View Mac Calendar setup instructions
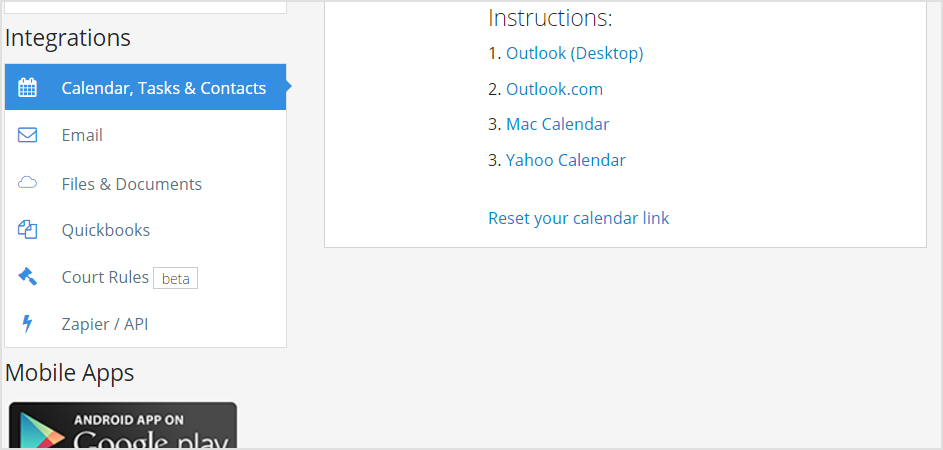Image resolution: width=943 pixels, height=450 pixels. pos(557,124)
